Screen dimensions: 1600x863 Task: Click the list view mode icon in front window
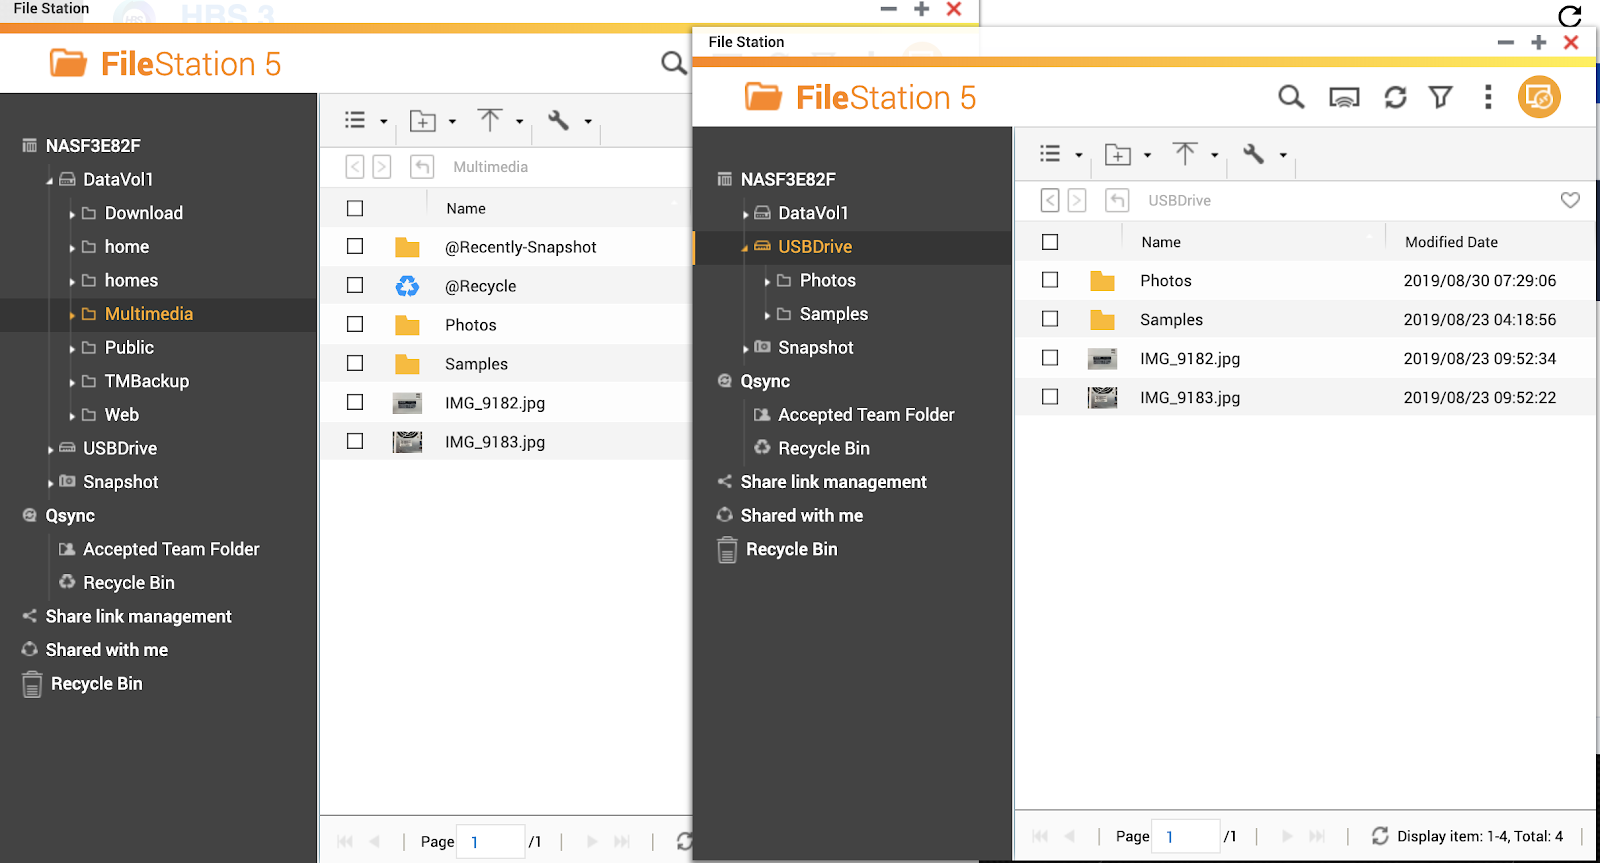(1050, 154)
